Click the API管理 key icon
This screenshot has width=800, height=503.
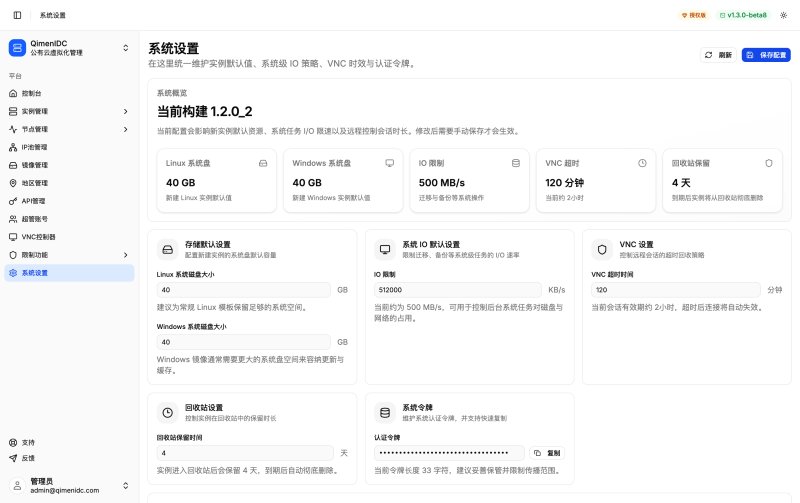(x=13, y=201)
